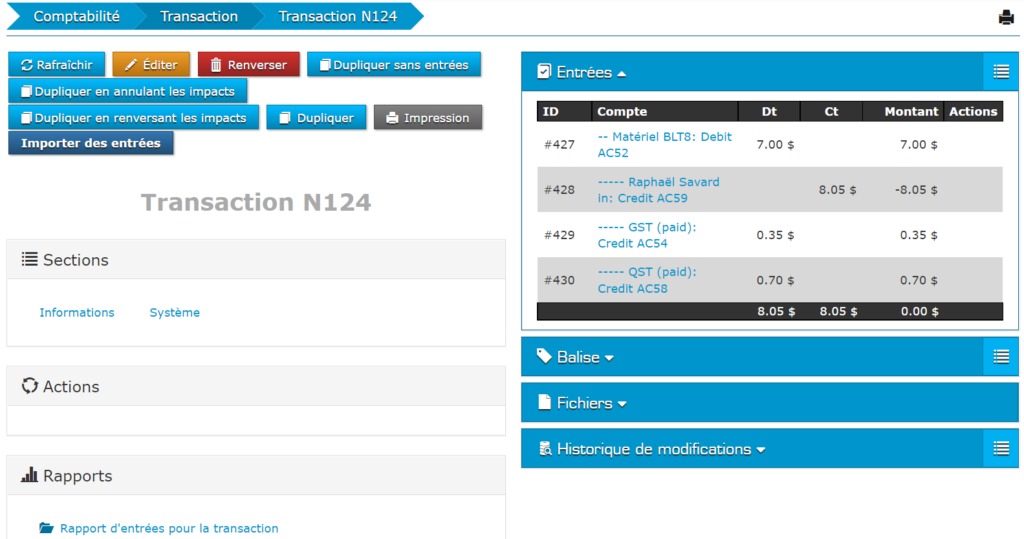This screenshot has height=539, width=1024.
Task: Click the Rafraîchir refresh button
Action: pos(57,65)
